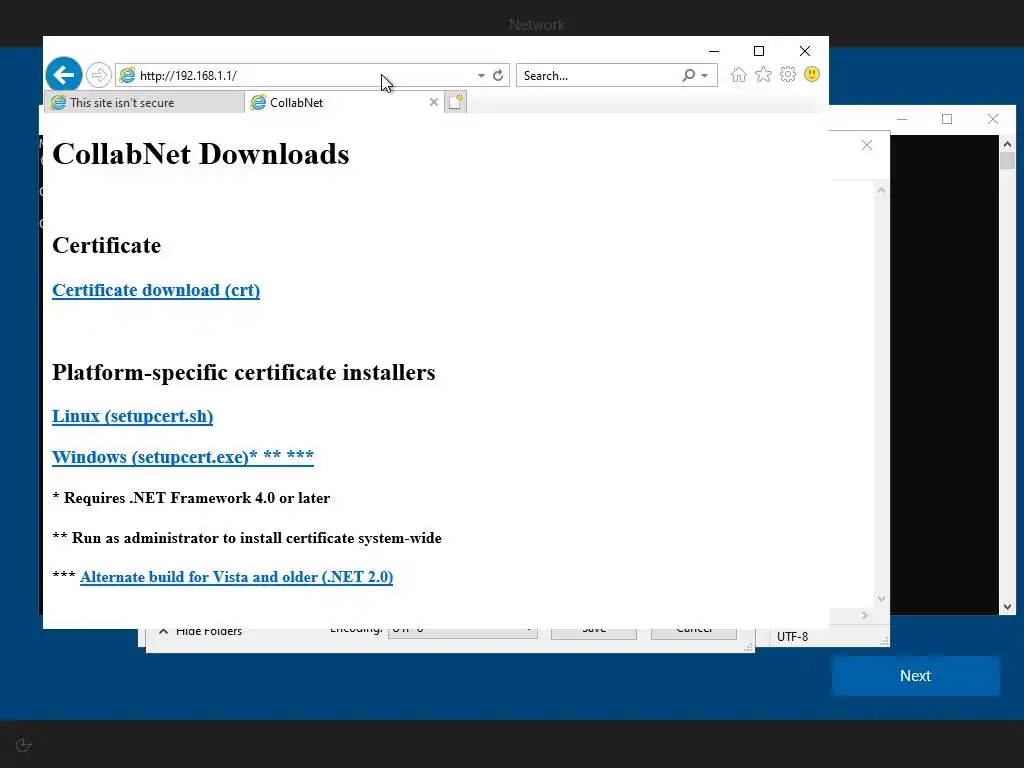Go back with the blue back arrow
This screenshot has height=768, width=1024.
pos(63,75)
